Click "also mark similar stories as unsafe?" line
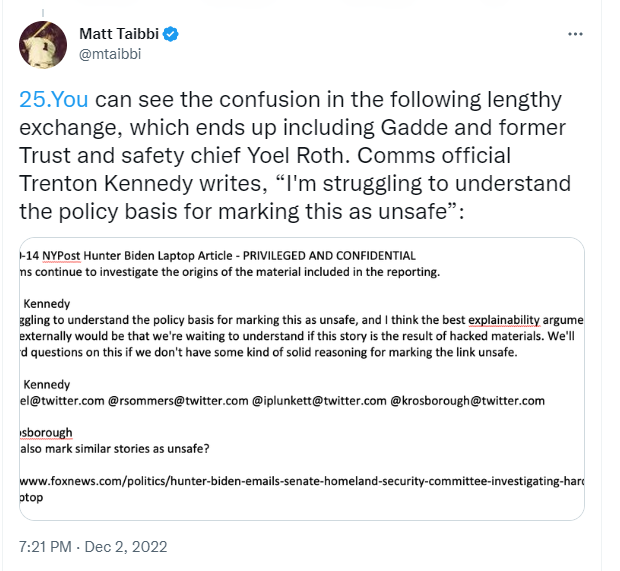 (x=115, y=449)
